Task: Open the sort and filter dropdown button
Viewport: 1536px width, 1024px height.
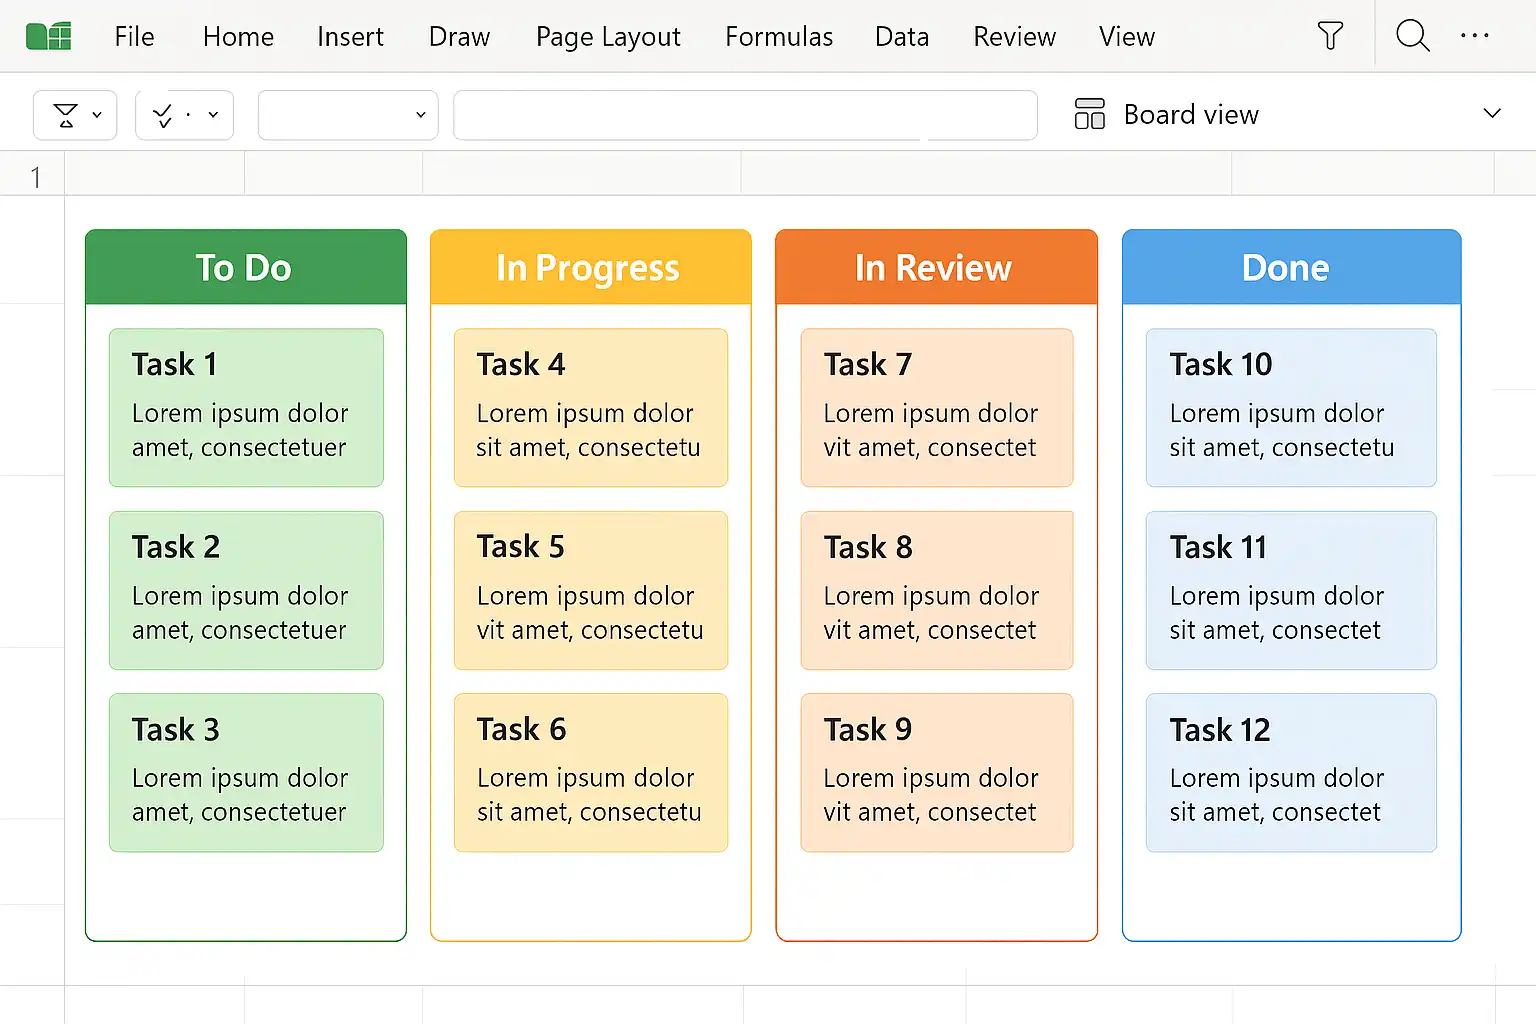Action: click(x=75, y=115)
